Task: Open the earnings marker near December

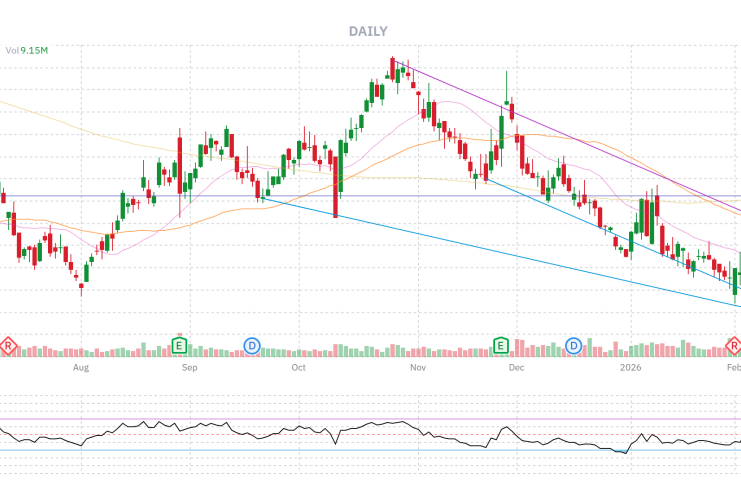Action: coord(501,346)
